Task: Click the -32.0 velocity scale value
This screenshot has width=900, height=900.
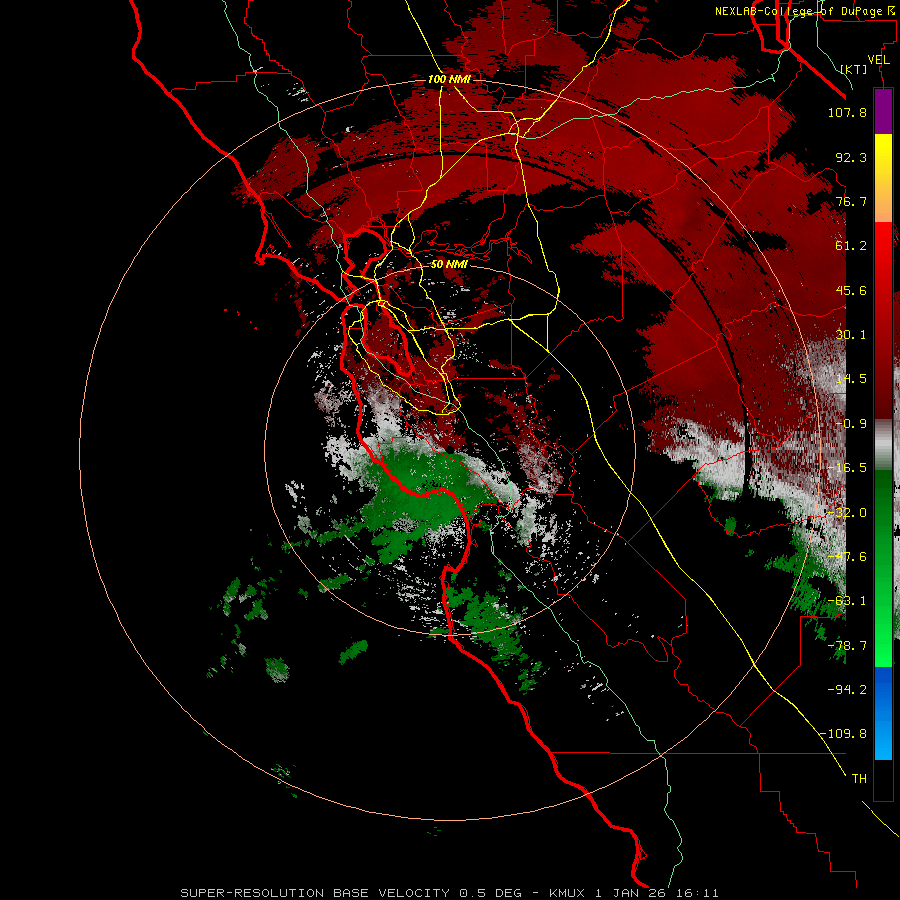Action: [847, 513]
